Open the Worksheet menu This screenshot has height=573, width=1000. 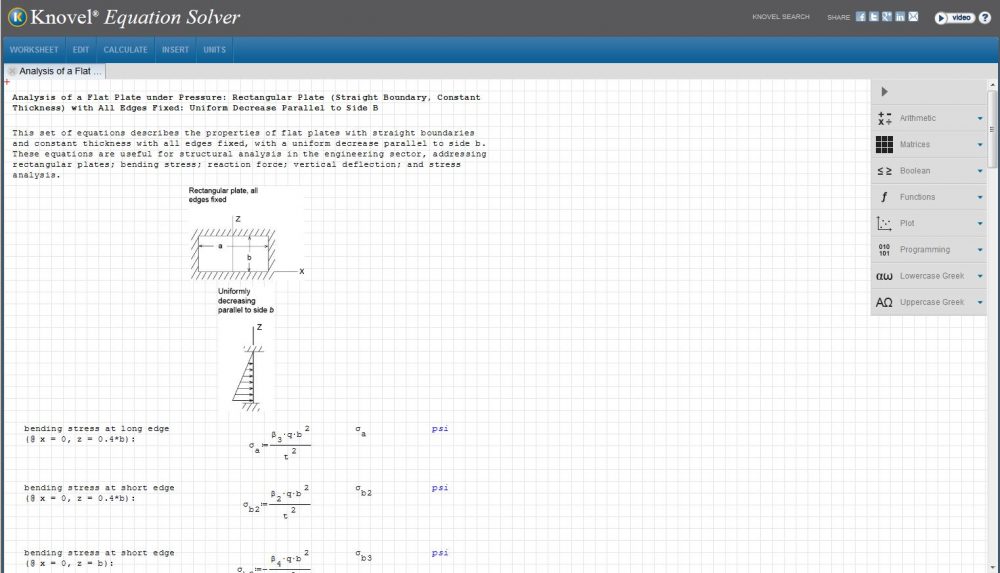(x=34, y=50)
